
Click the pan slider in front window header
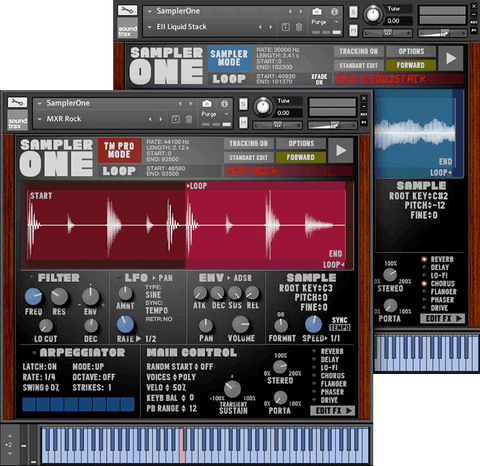pos(277,125)
